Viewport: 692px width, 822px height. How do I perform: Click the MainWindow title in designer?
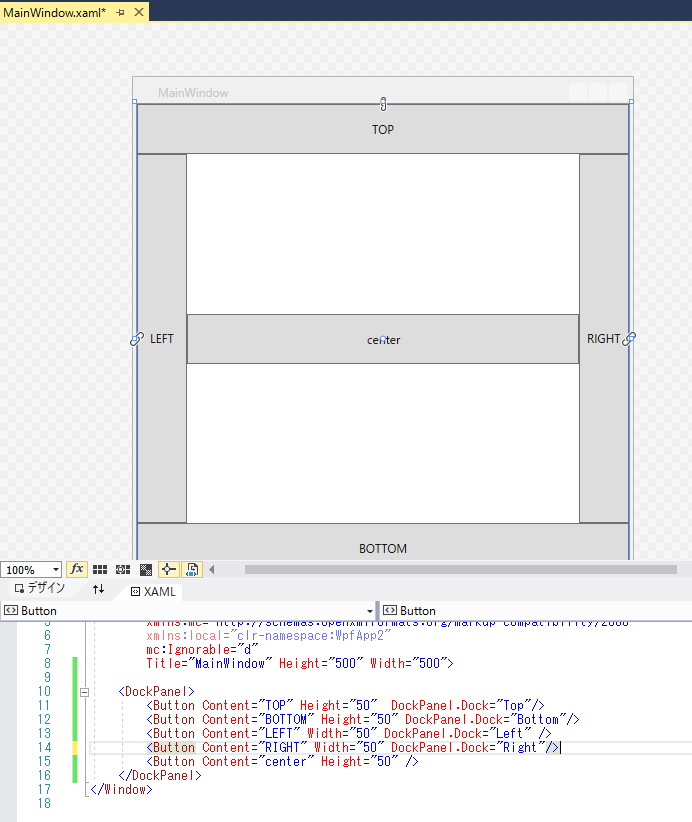193,93
